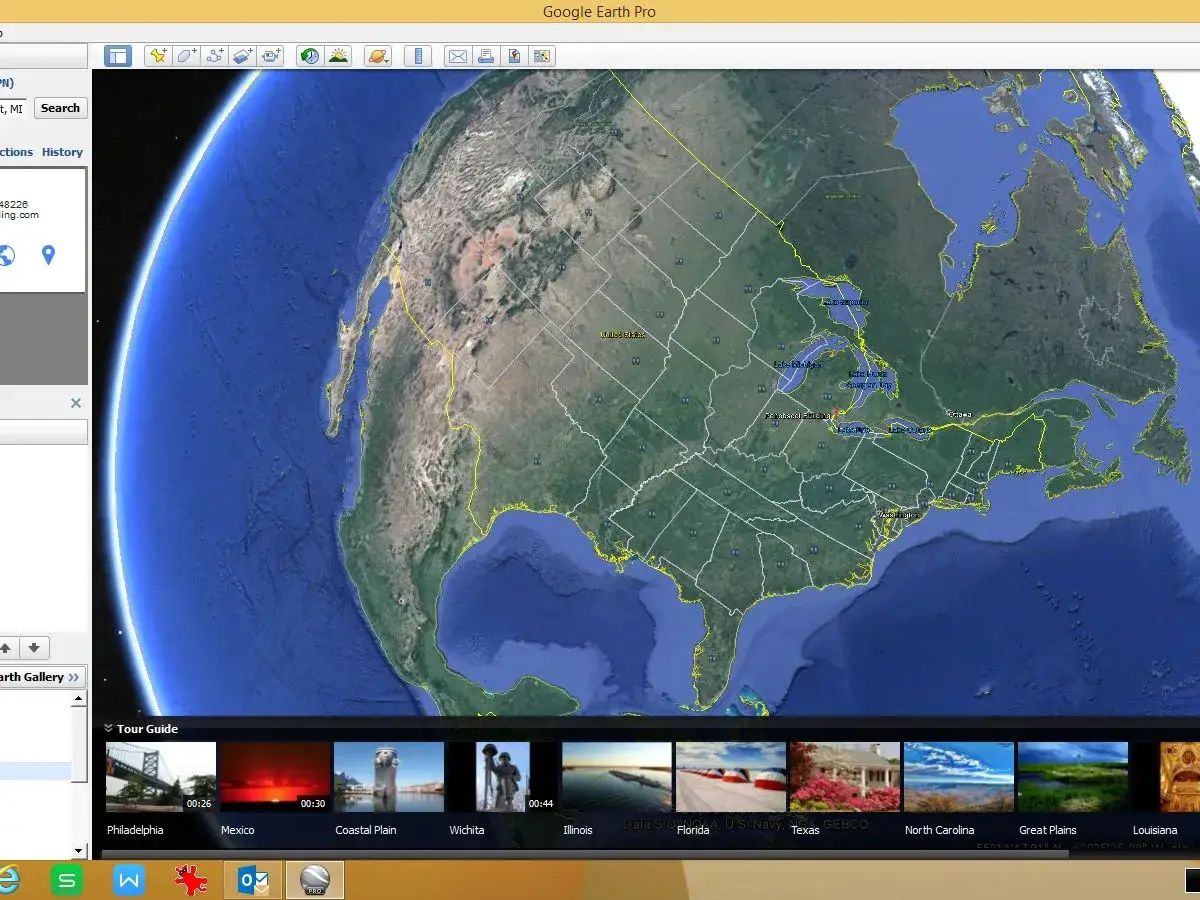Image resolution: width=1200 pixels, height=900 pixels.
Task: Click the globe icon in search result
Action: click(x=6, y=255)
